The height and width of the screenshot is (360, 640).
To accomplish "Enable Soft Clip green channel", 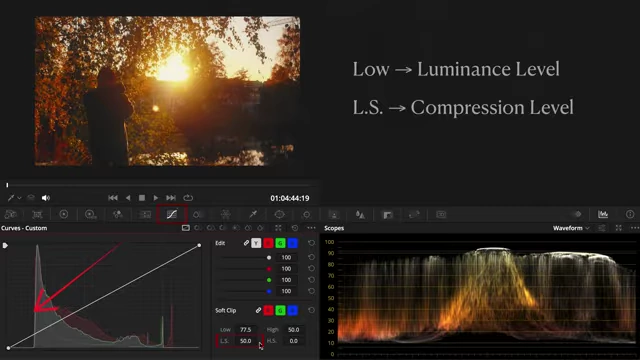I will [x=280, y=311].
